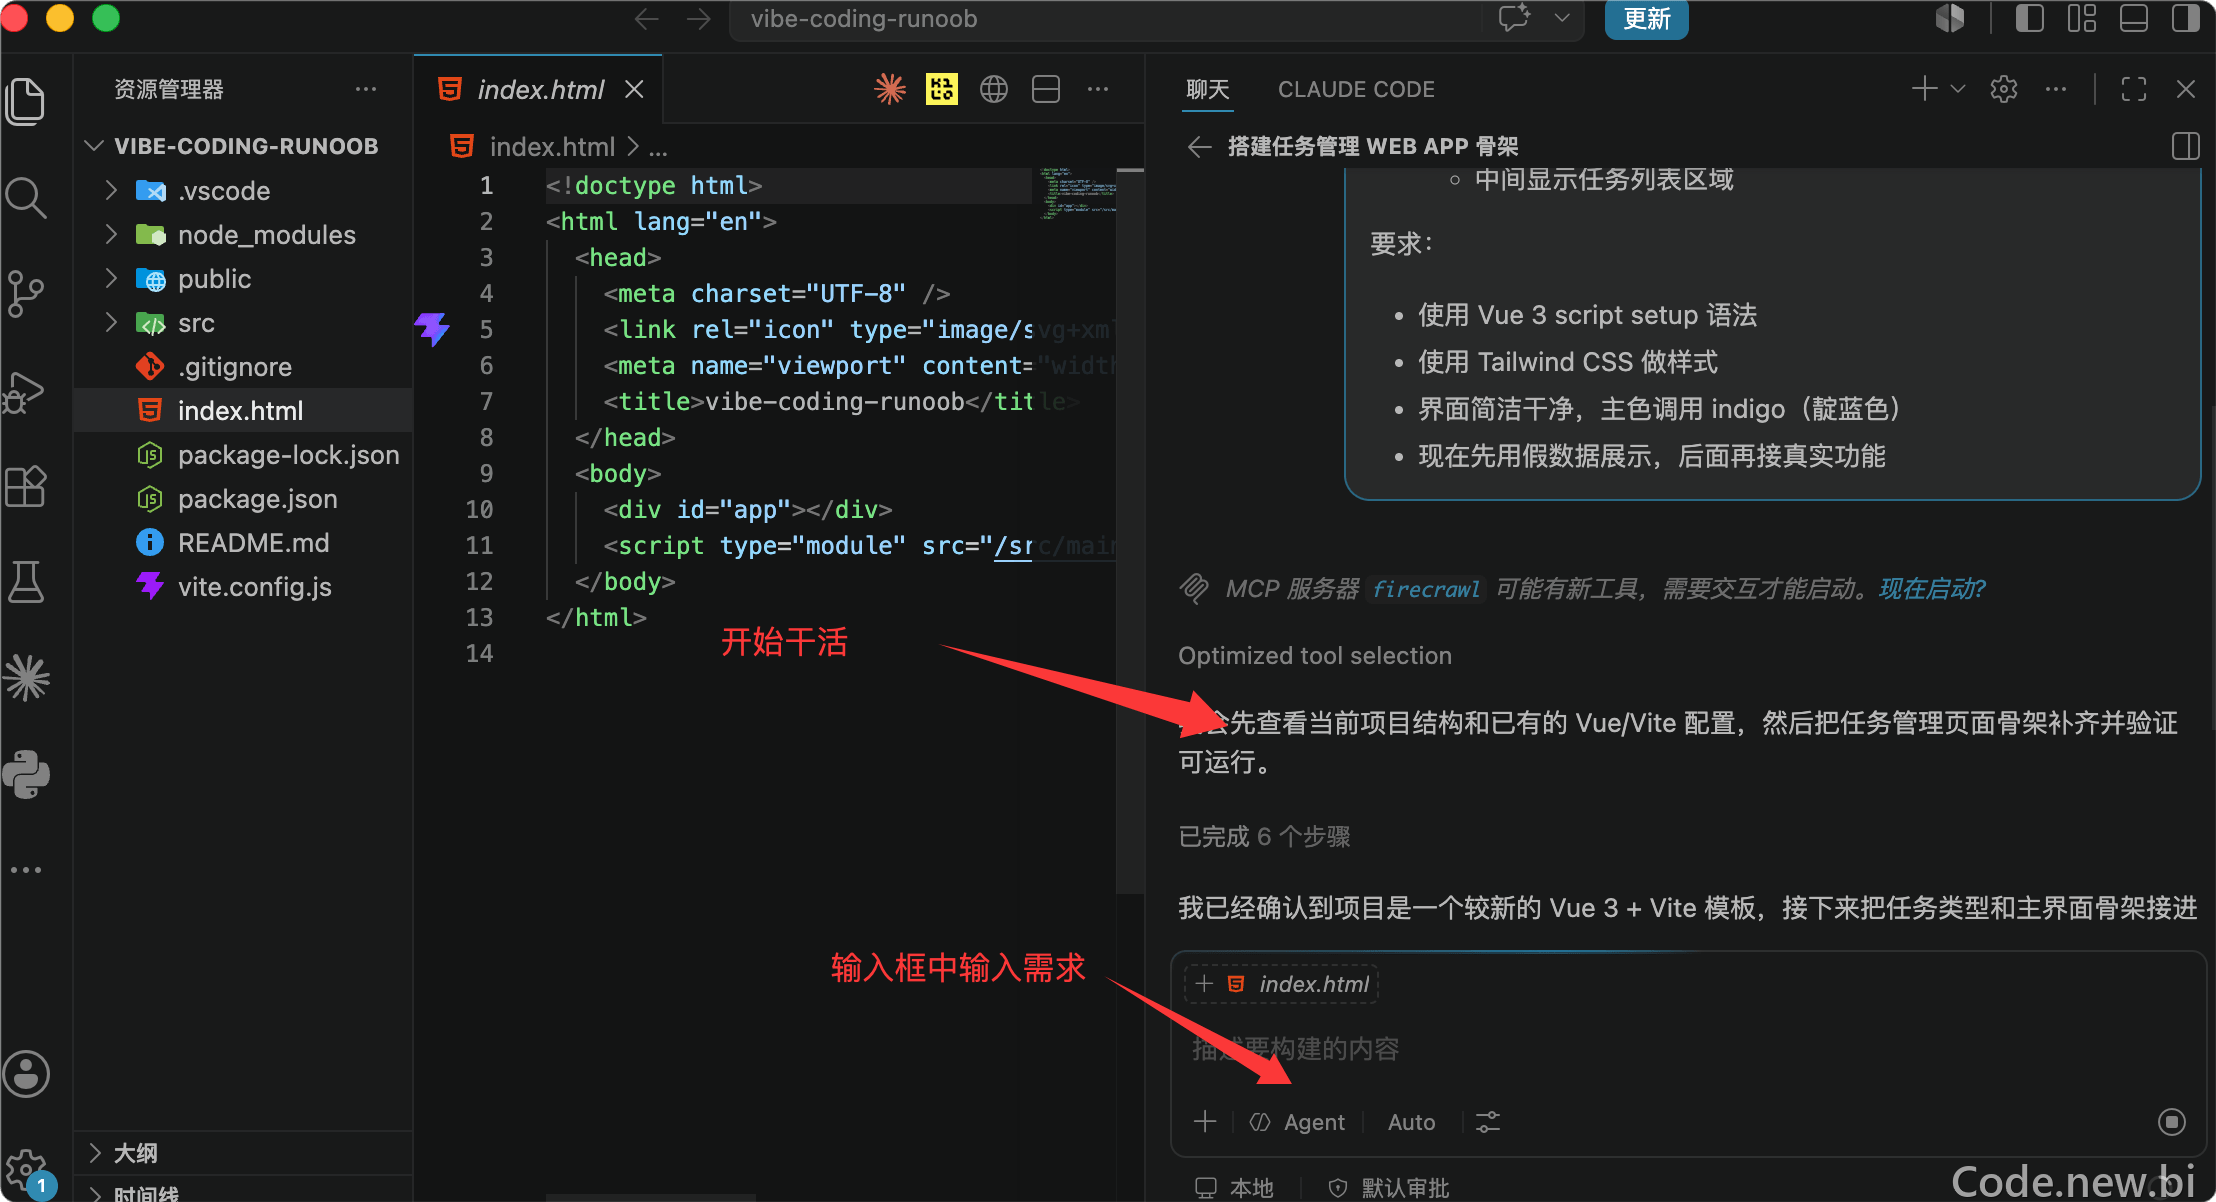Click the vibe-coding-runoob command center search
Screen dimensions: 2216x1202
click(x=1110, y=19)
